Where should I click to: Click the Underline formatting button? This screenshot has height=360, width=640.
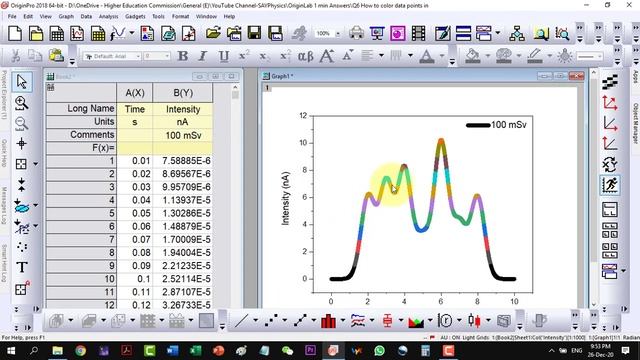223,56
